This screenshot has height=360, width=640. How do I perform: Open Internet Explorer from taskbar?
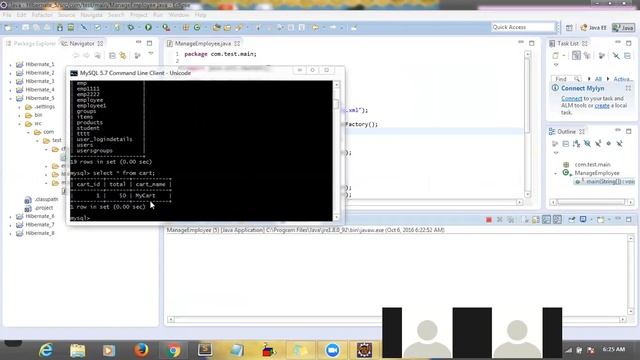click(46, 350)
